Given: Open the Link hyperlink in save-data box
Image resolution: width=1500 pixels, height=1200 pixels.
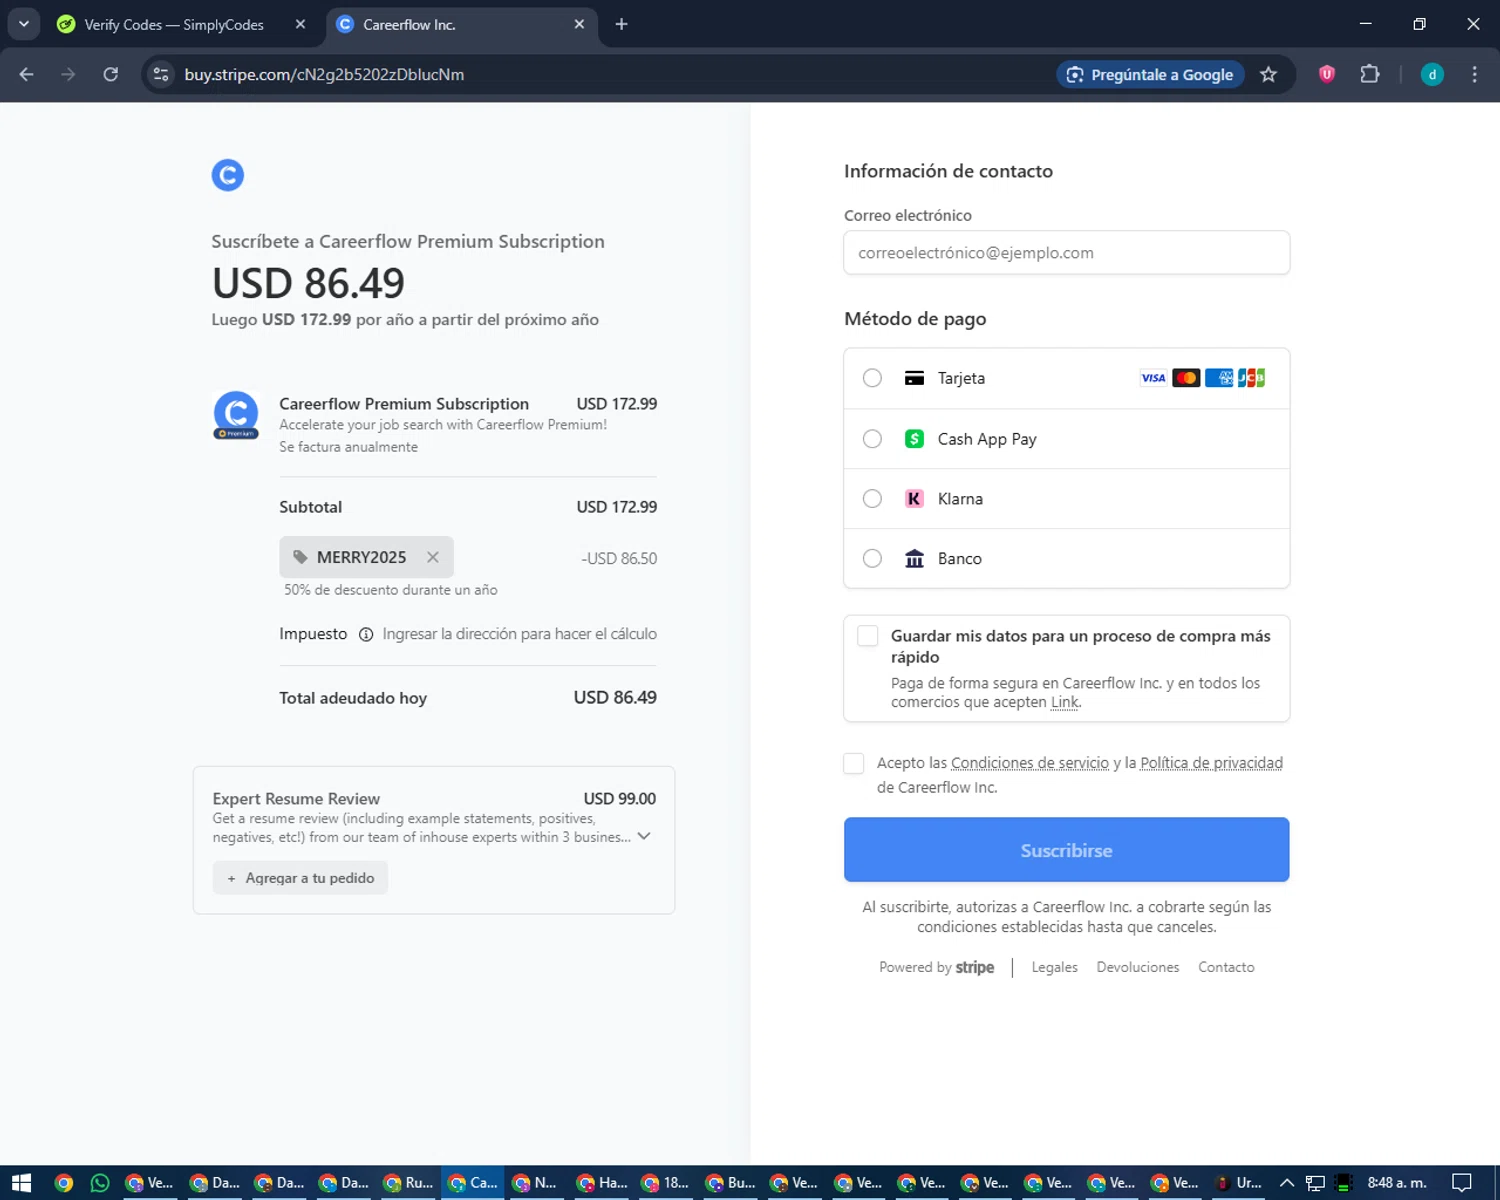Looking at the screenshot, I should 1064,702.
